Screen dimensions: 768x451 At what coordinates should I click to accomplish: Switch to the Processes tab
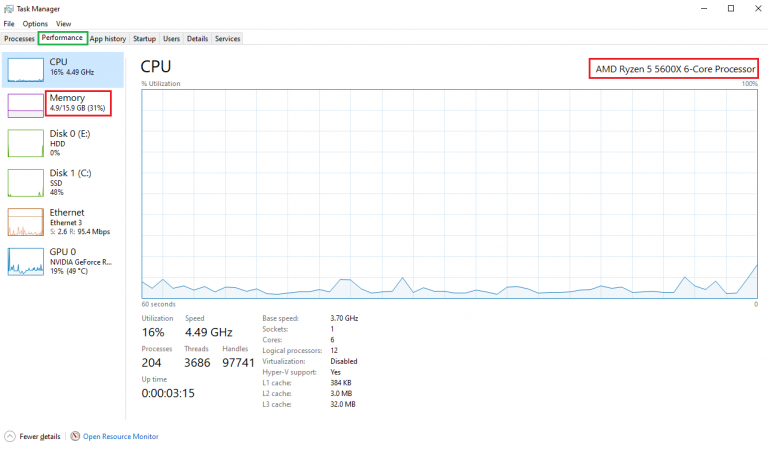pos(19,39)
